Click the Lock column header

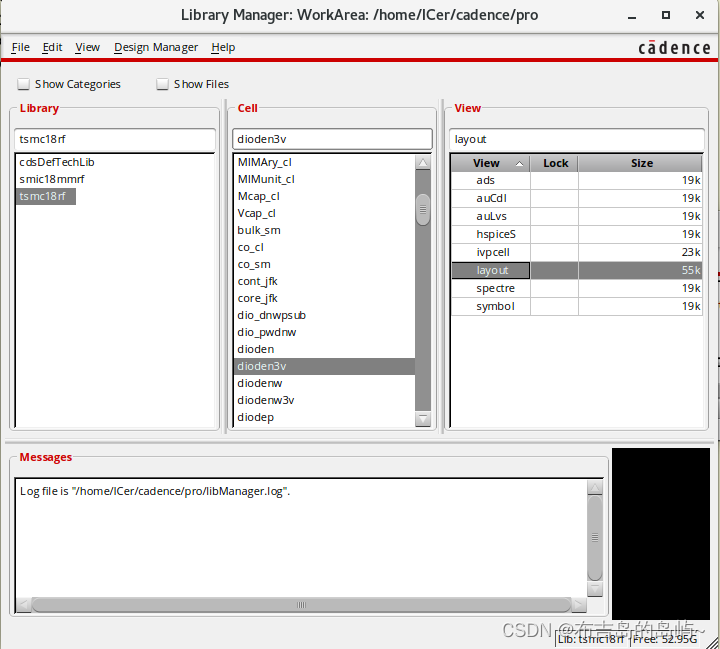pyautogui.click(x=555, y=163)
